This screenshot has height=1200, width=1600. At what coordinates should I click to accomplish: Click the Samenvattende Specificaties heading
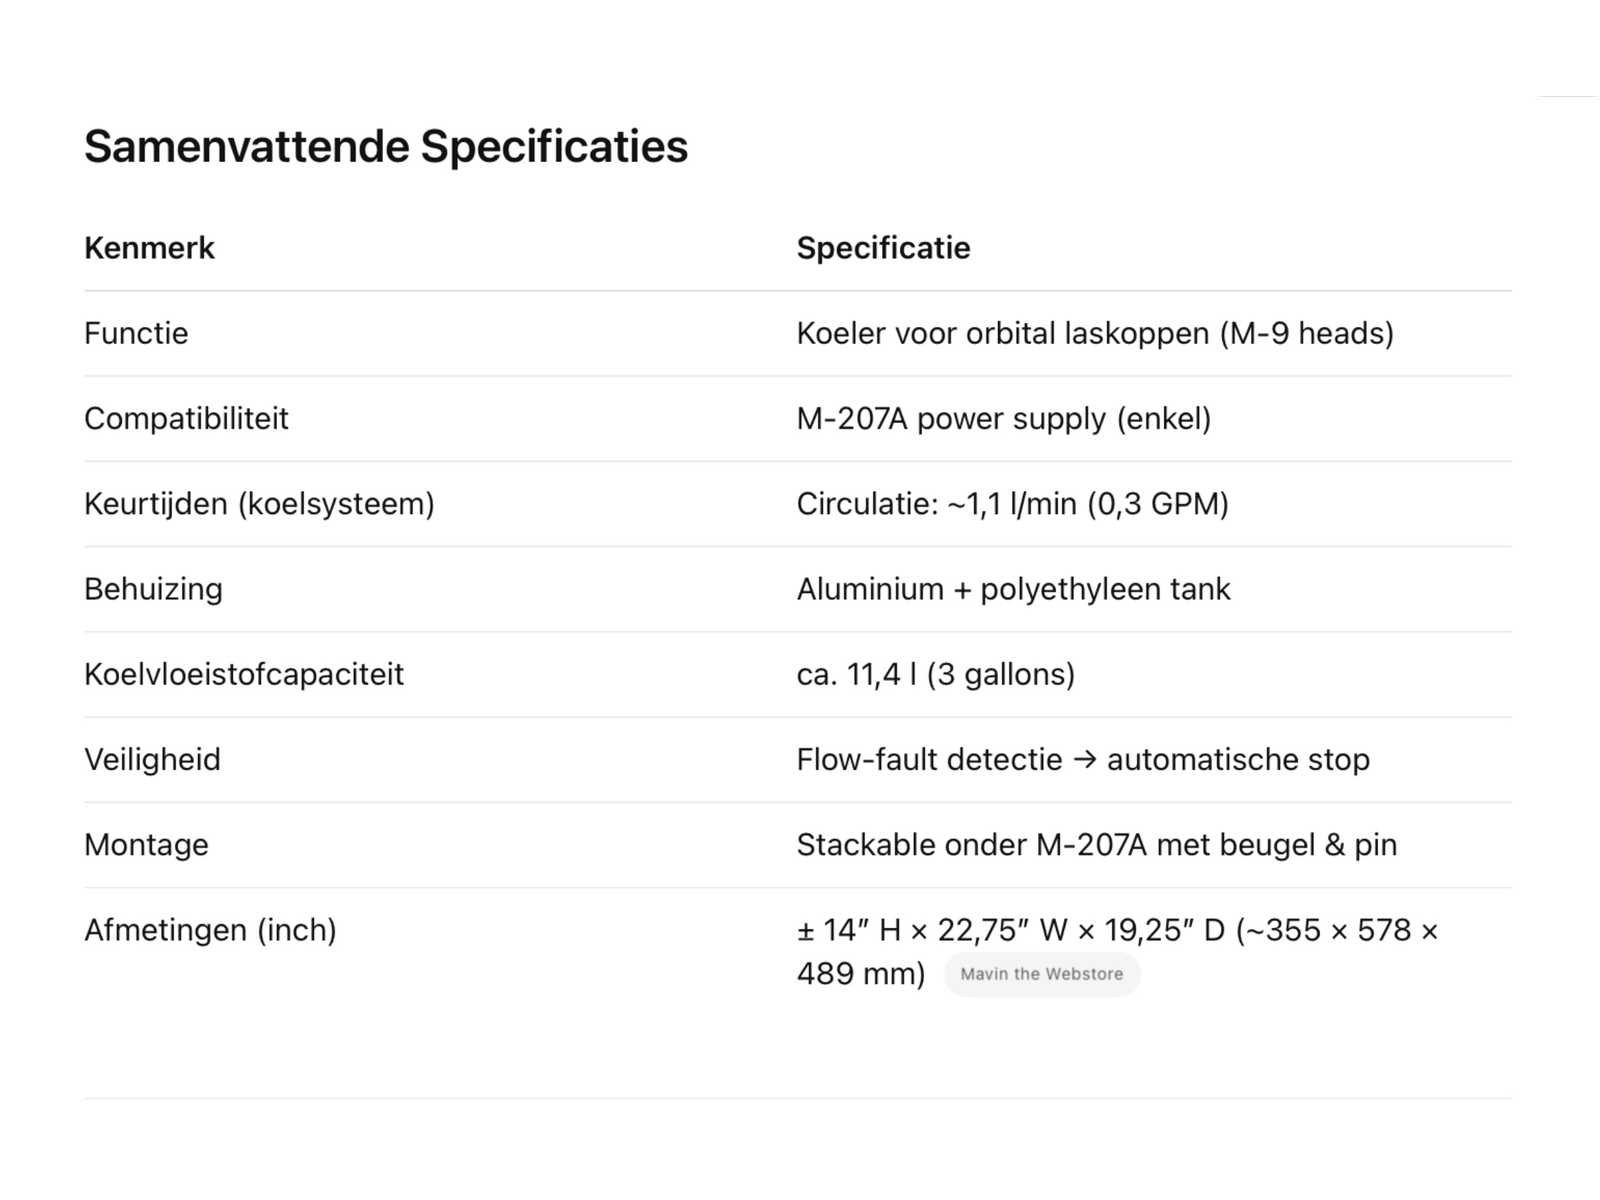tap(386, 146)
